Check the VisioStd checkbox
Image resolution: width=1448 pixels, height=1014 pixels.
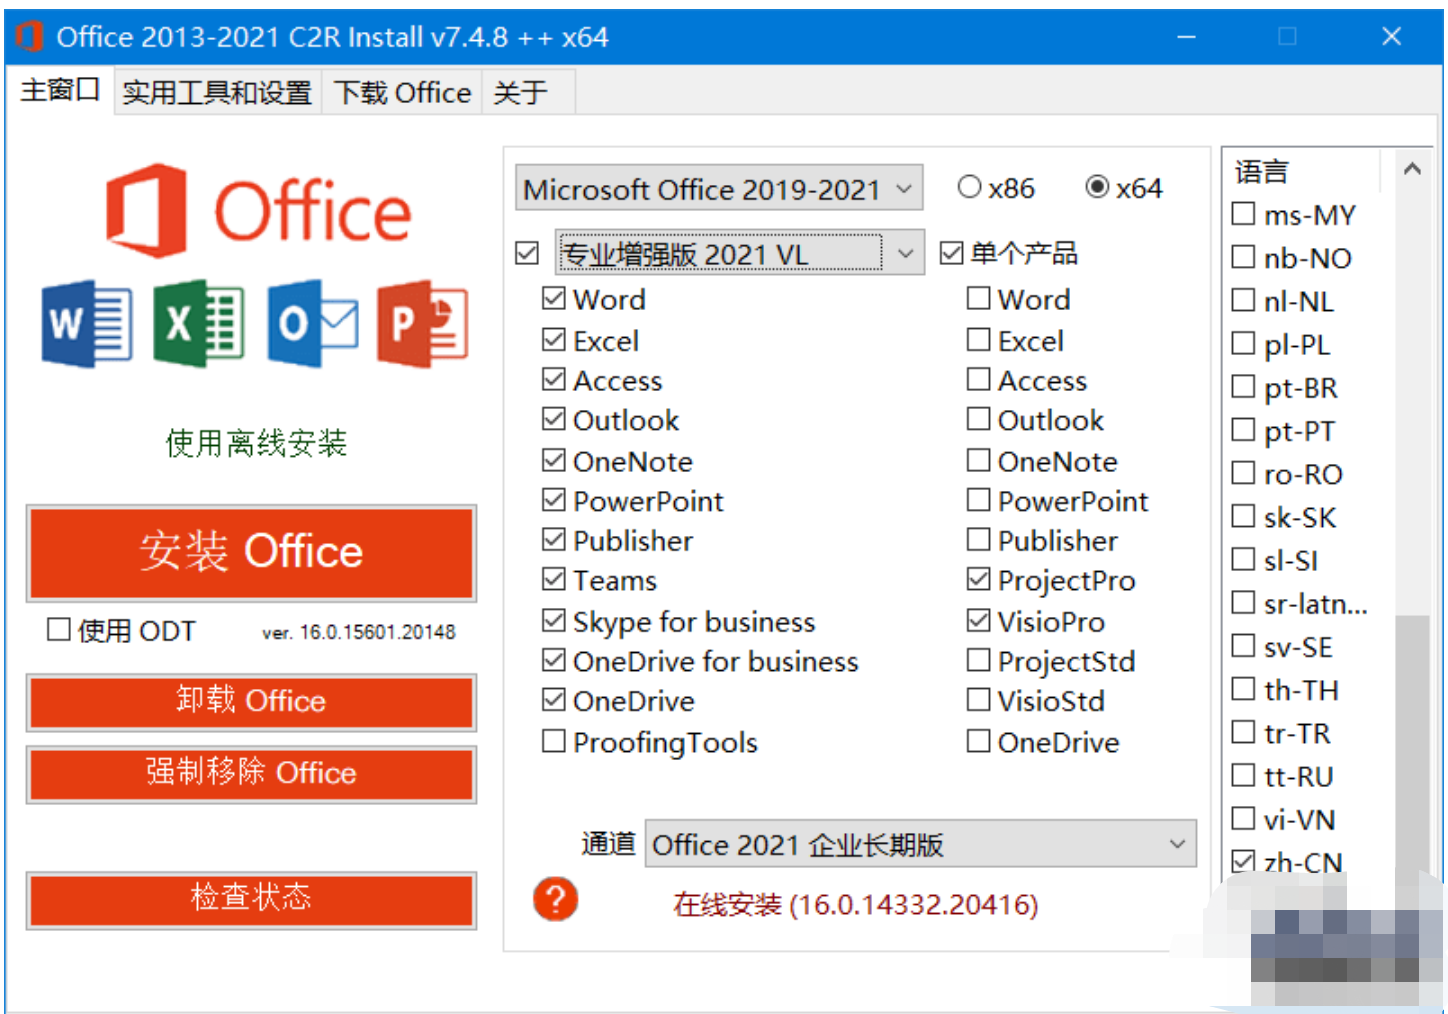(978, 700)
